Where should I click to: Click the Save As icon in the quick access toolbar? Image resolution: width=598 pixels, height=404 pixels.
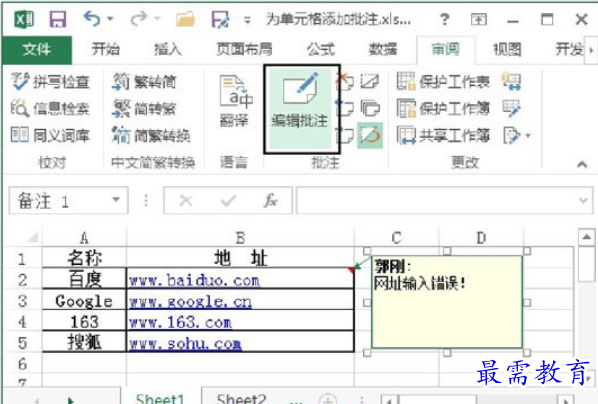220,19
